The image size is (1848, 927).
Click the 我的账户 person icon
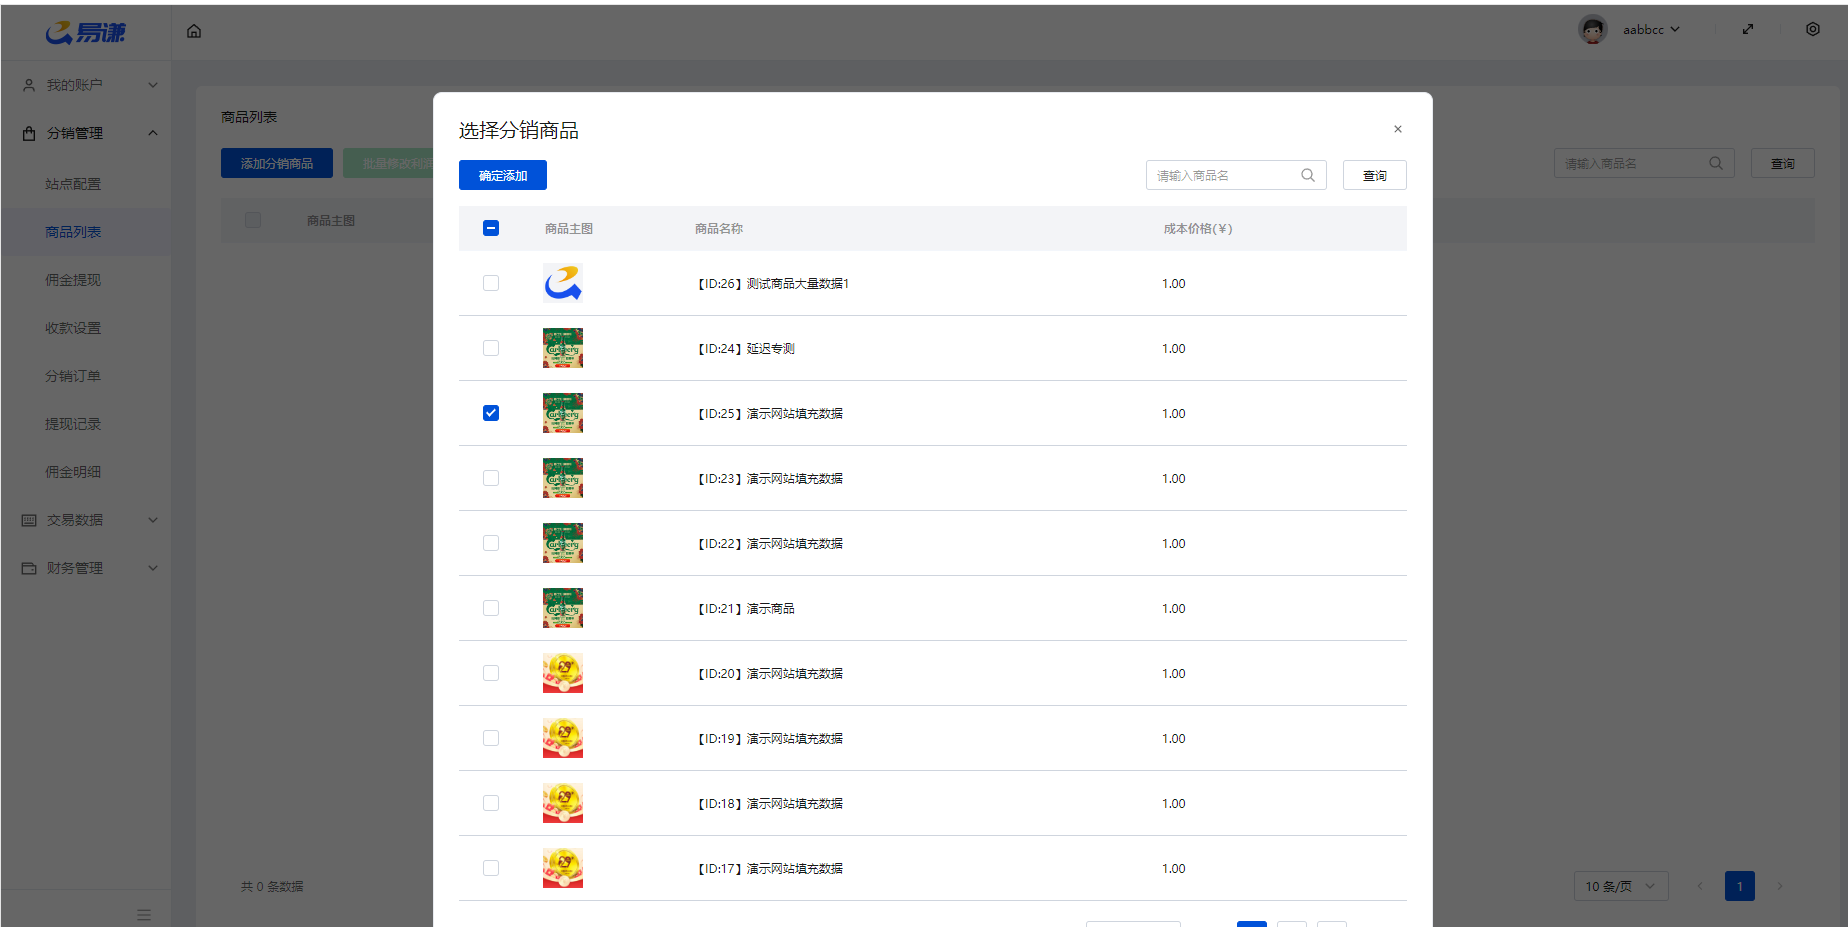[x=29, y=85]
